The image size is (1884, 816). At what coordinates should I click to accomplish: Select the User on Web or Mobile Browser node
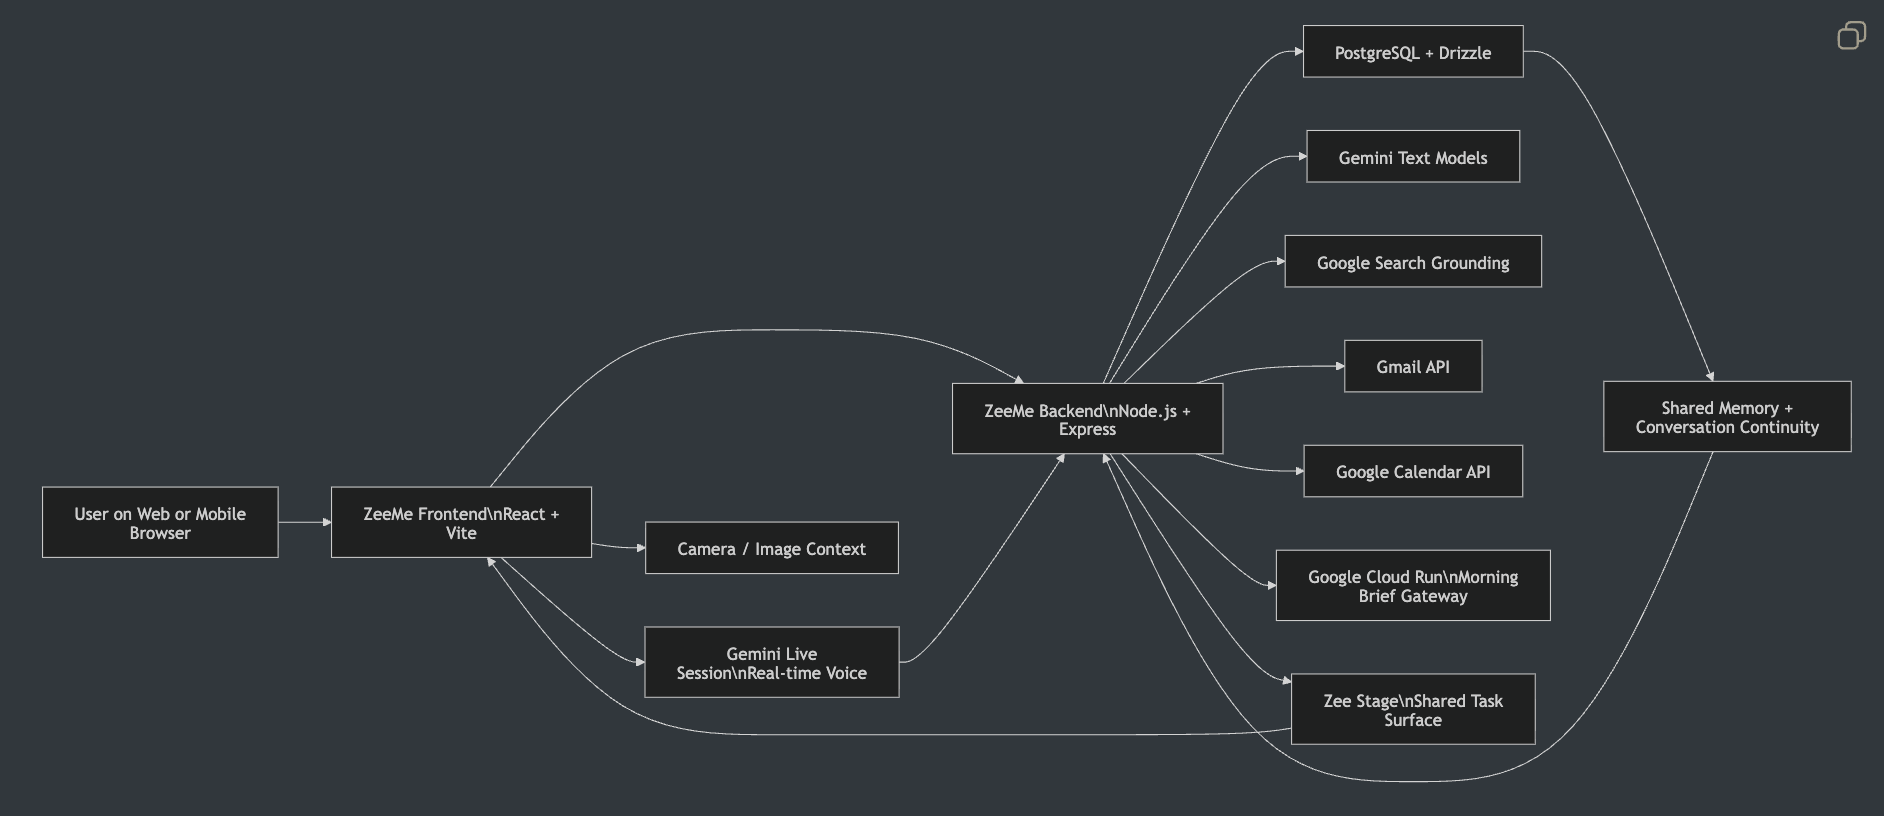160,522
